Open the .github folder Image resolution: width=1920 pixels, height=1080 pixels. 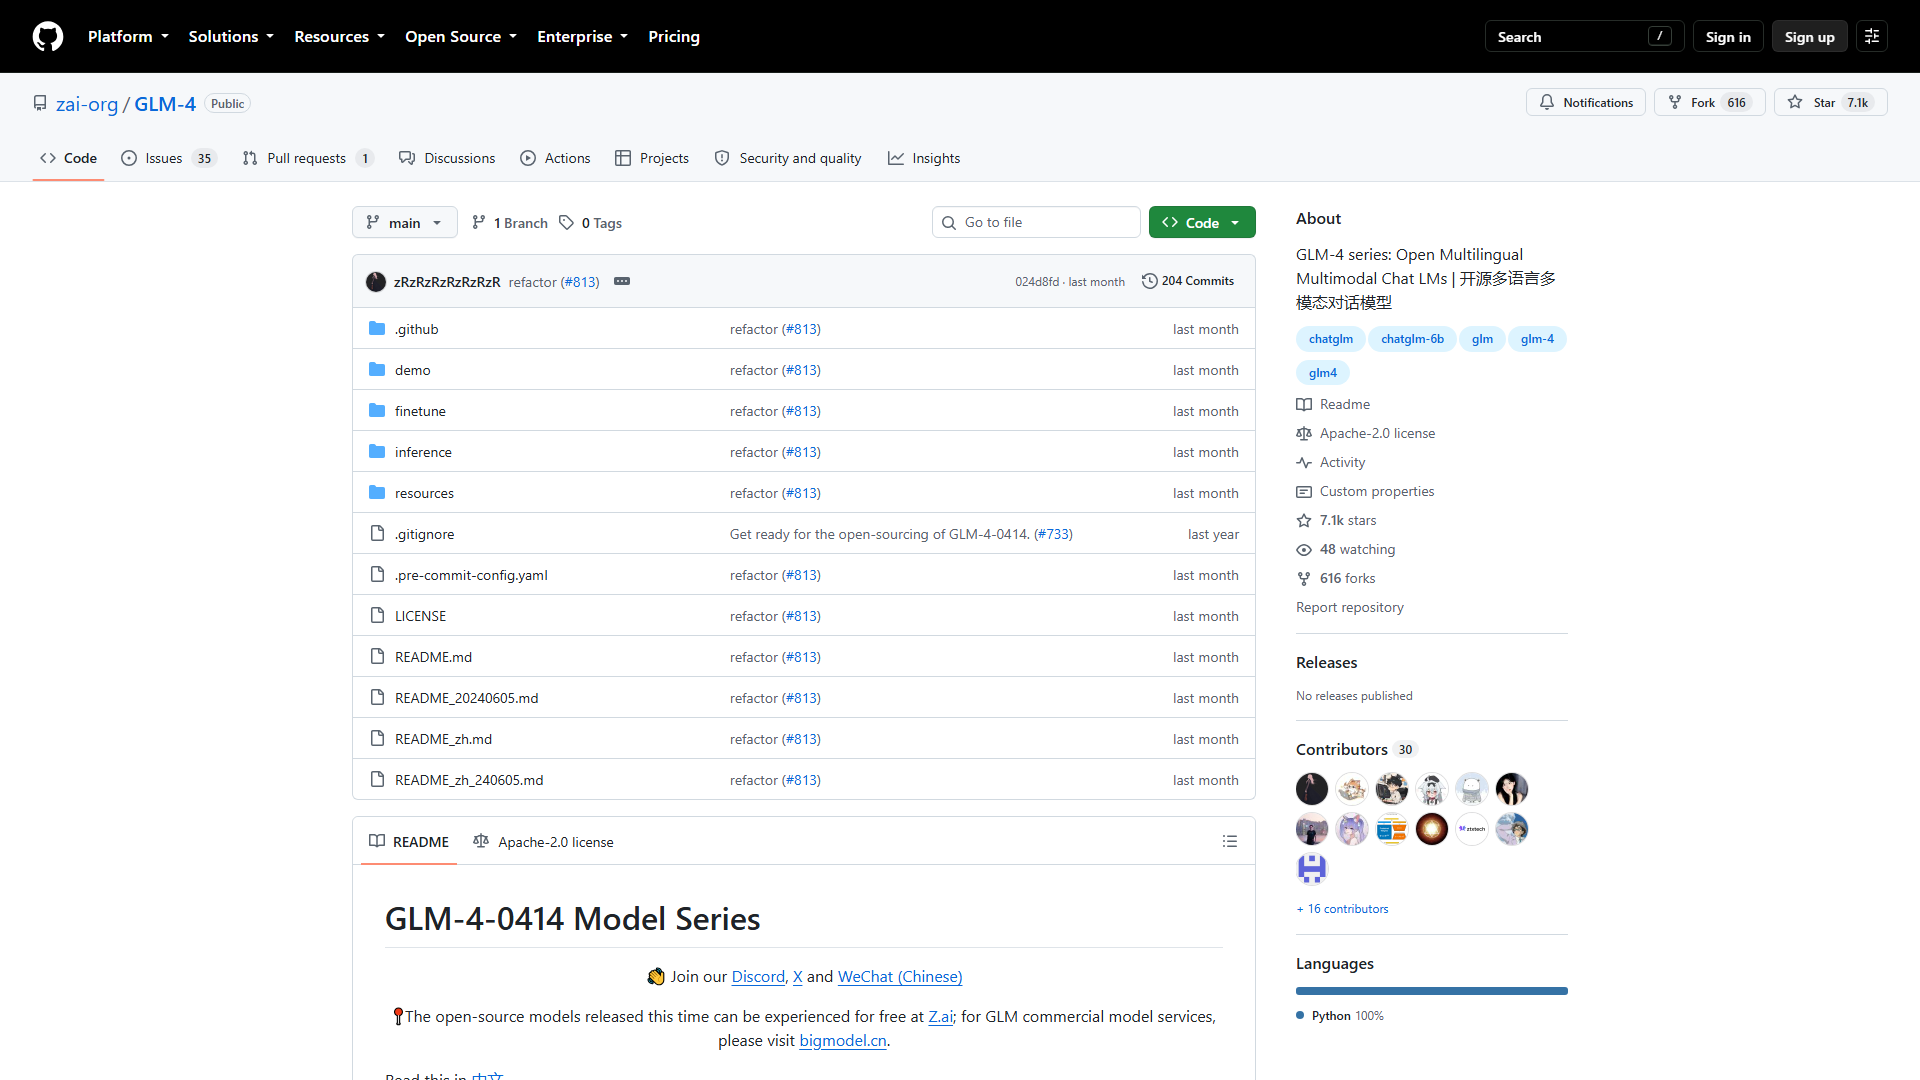coord(416,329)
